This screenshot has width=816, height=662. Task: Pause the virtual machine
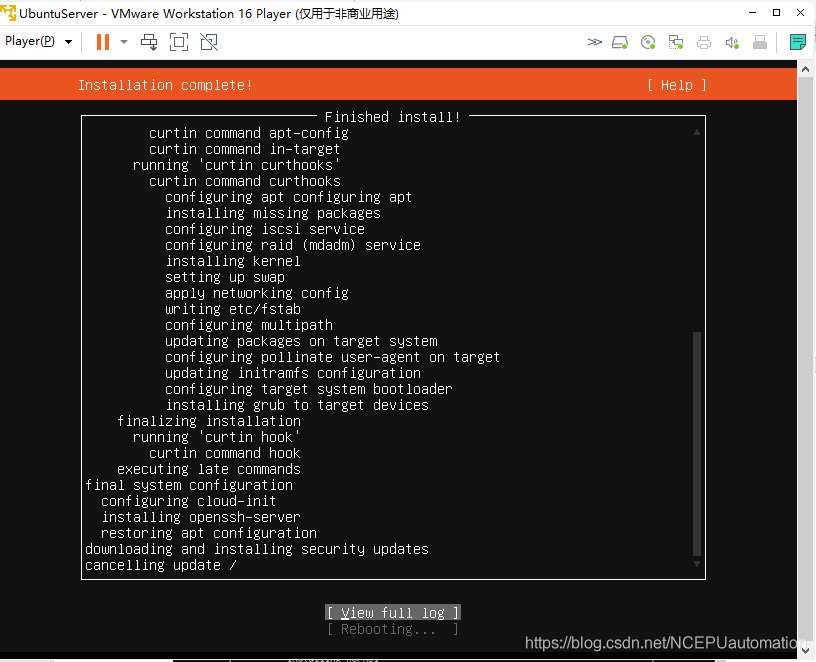(x=103, y=42)
